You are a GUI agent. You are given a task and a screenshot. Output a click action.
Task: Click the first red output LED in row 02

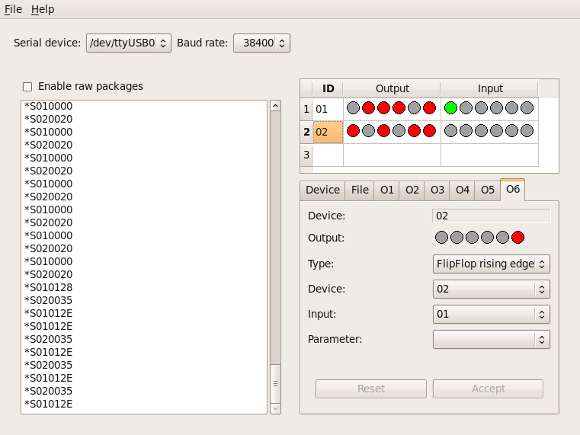tap(353, 131)
